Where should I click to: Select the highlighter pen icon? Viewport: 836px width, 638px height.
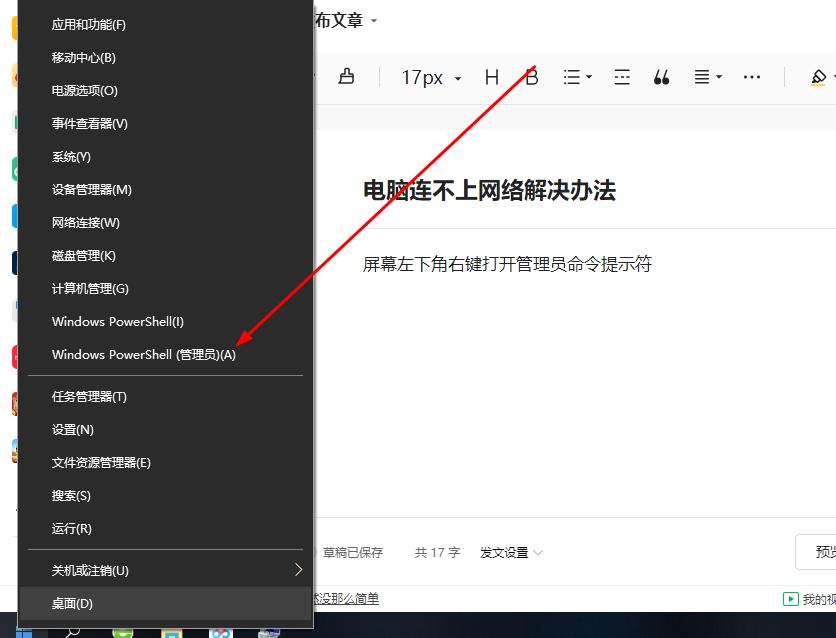pos(818,77)
